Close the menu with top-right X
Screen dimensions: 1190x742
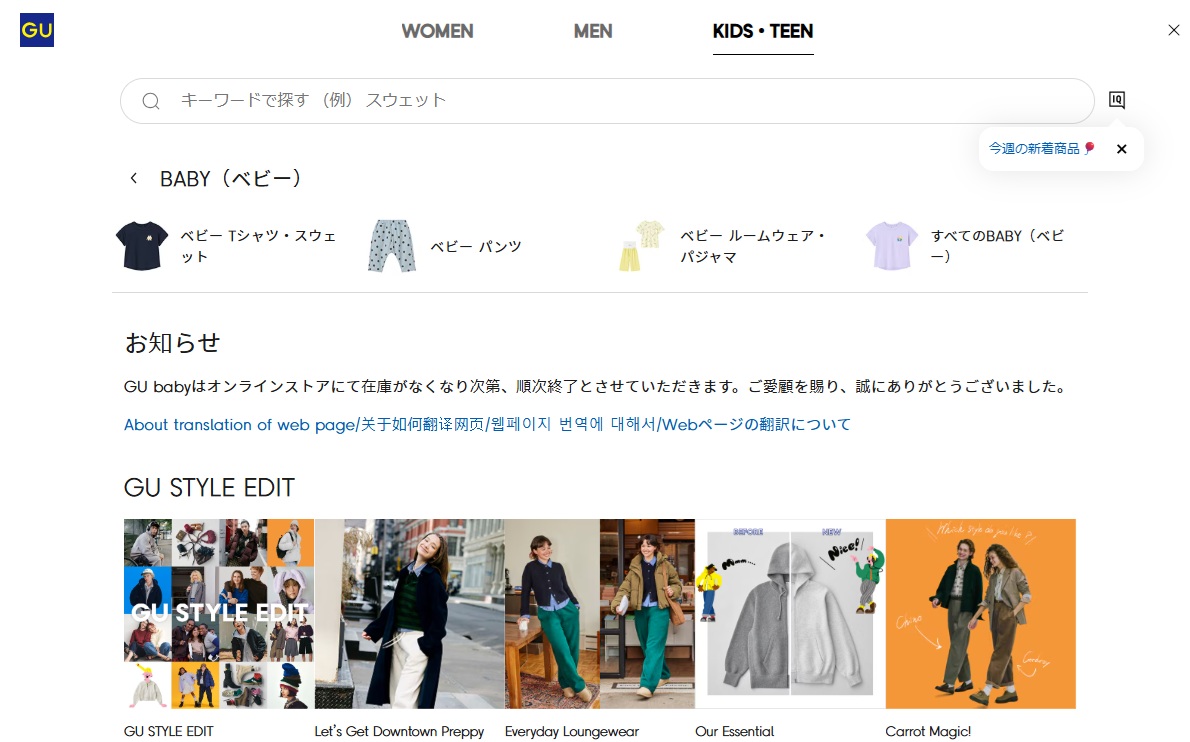pos(1173,30)
